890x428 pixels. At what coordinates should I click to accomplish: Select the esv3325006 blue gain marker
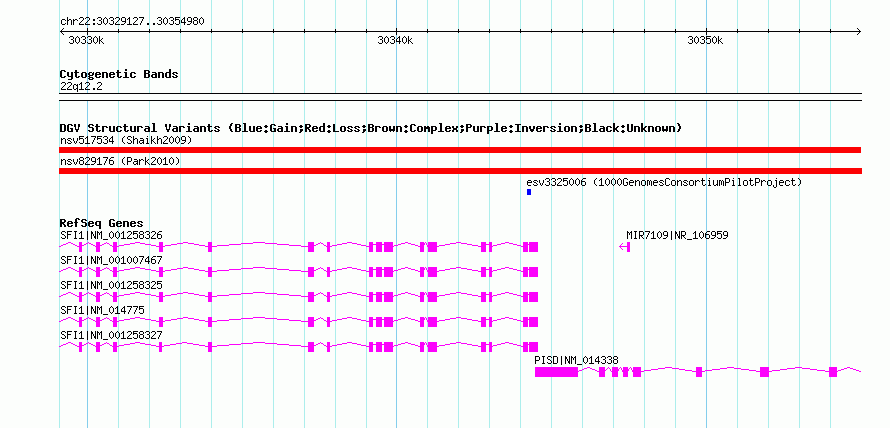tap(529, 192)
